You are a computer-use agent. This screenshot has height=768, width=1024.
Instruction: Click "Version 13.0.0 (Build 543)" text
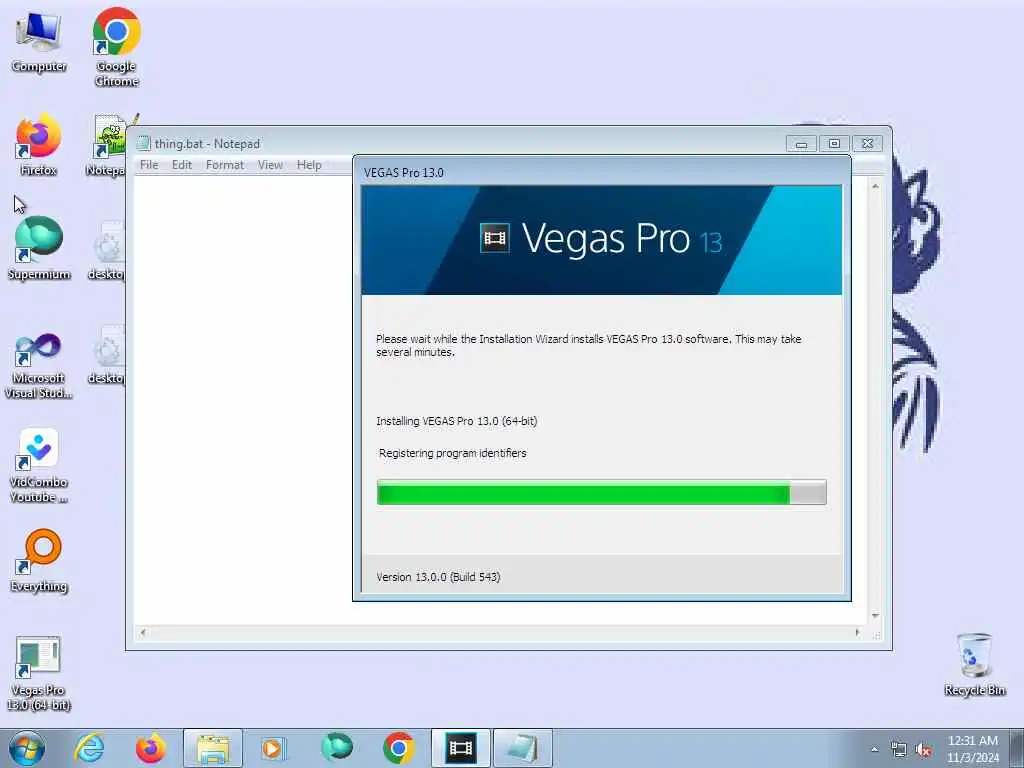[438, 577]
